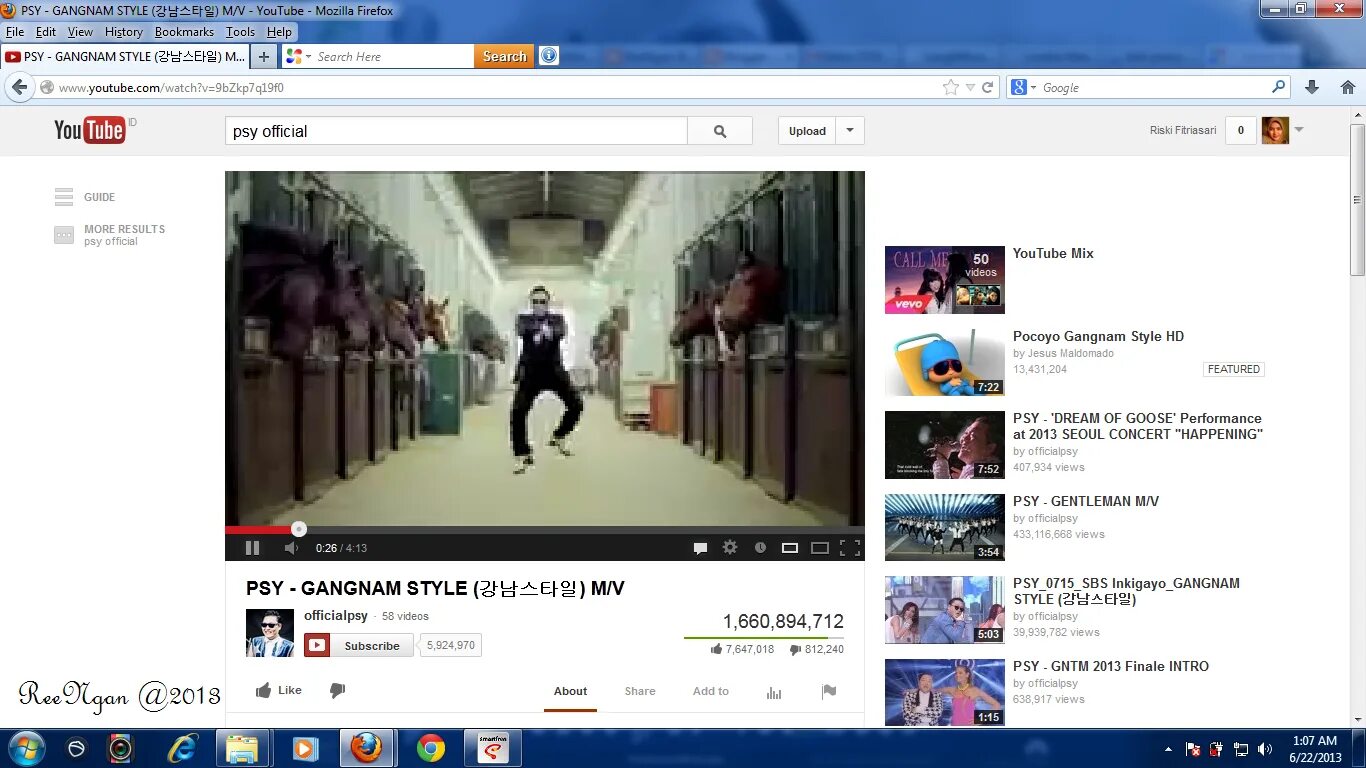Open the video statistics graph icon
Image resolution: width=1366 pixels, height=768 pixels.
coord(773,690)
